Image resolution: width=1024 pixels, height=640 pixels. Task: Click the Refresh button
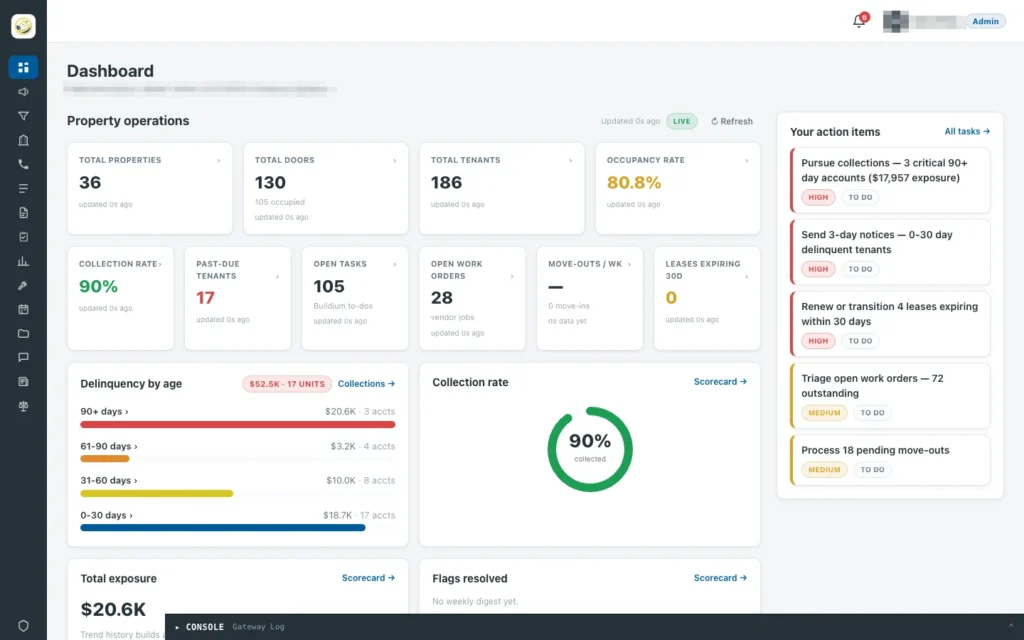coord(731,121)
